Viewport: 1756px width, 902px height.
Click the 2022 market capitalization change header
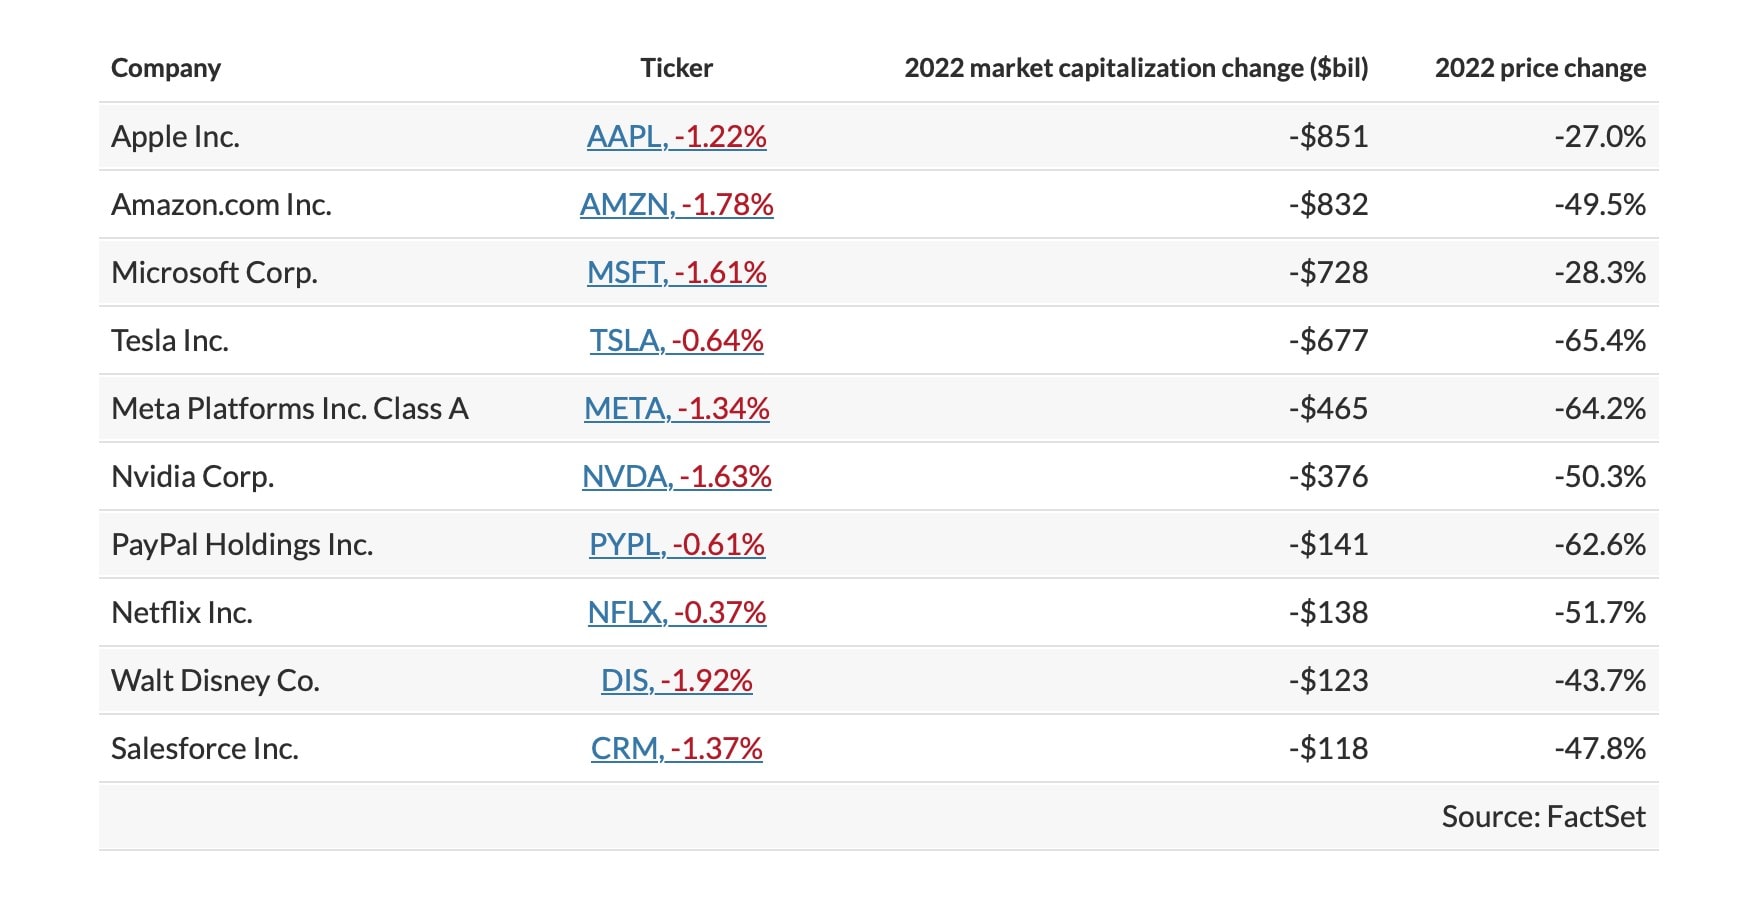coord(1136,68)
